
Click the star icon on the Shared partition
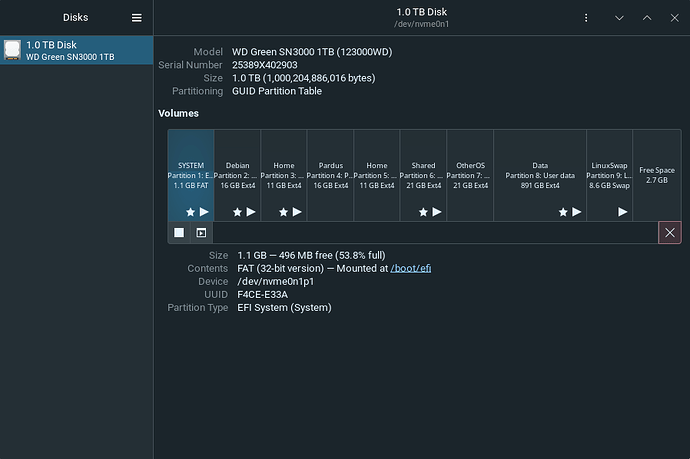pyautogui.click(x=423, y=212)
